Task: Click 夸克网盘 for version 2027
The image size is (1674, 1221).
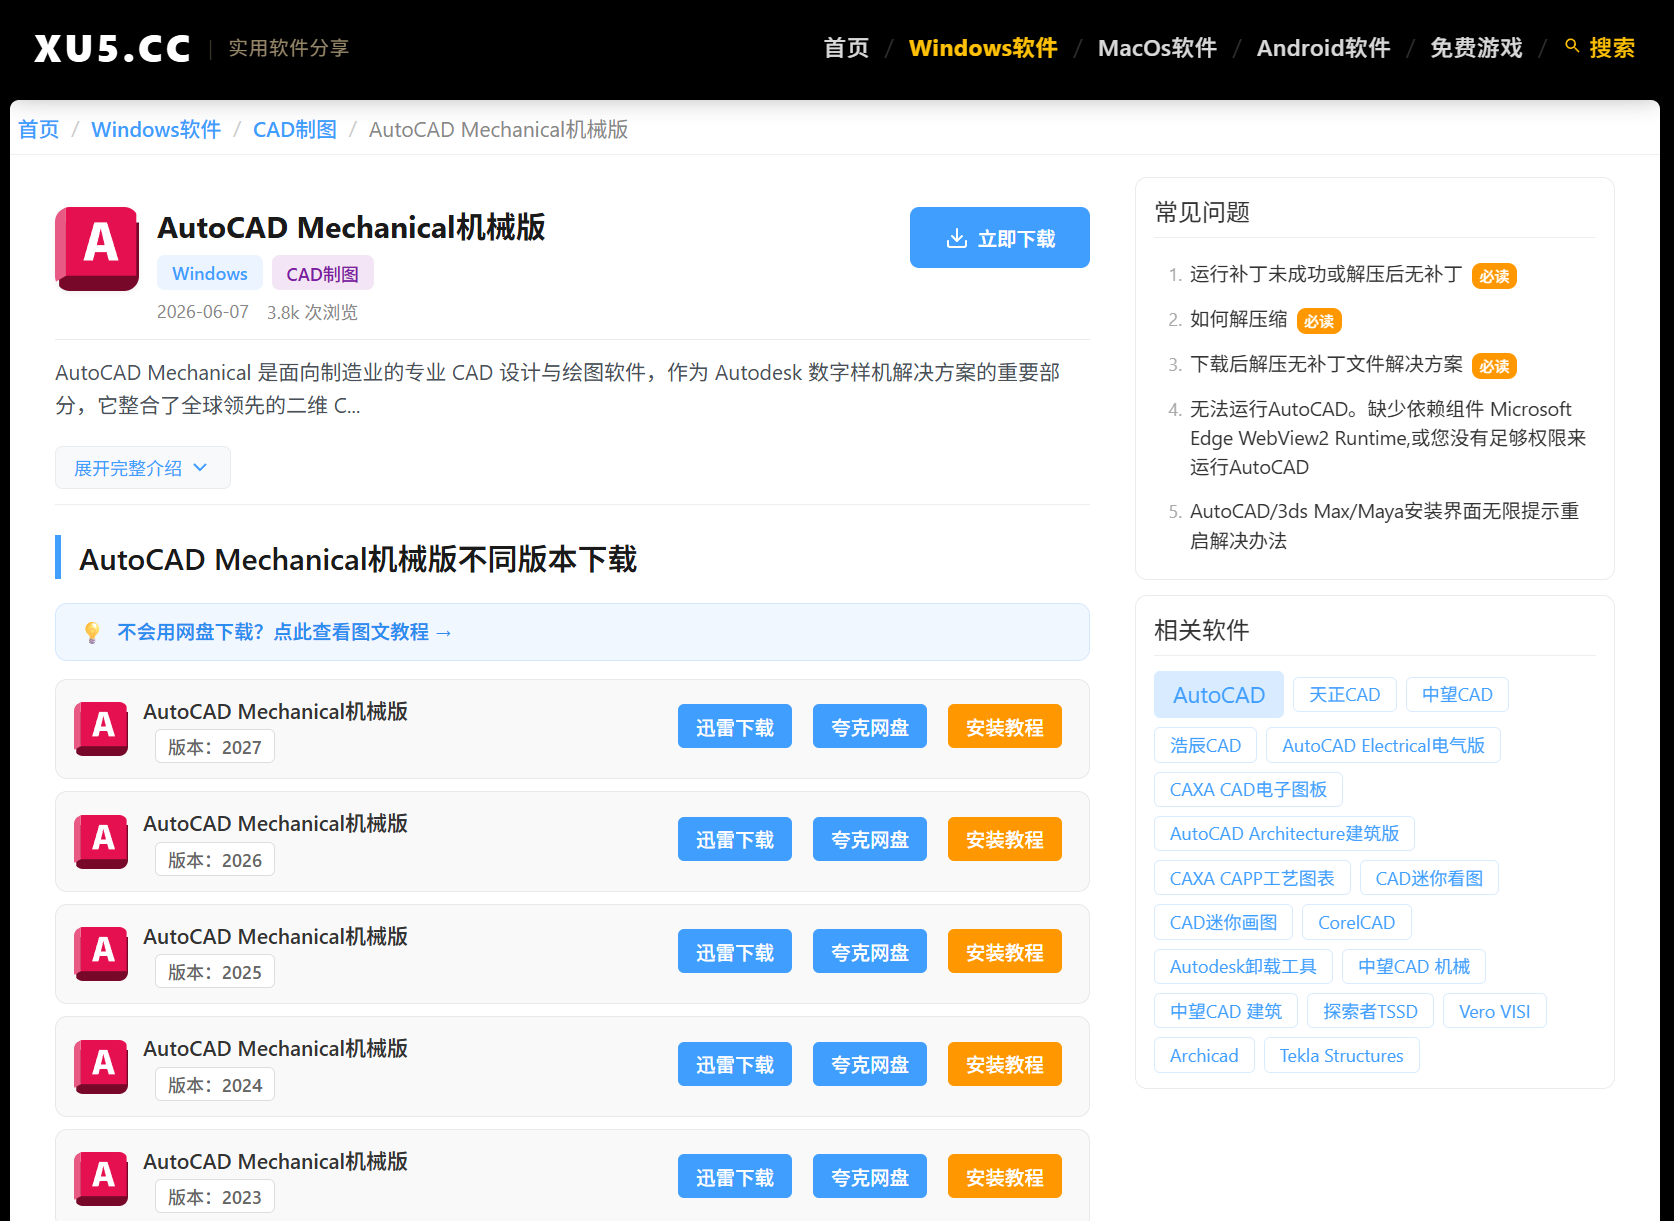Action: (x=870, y=727)
